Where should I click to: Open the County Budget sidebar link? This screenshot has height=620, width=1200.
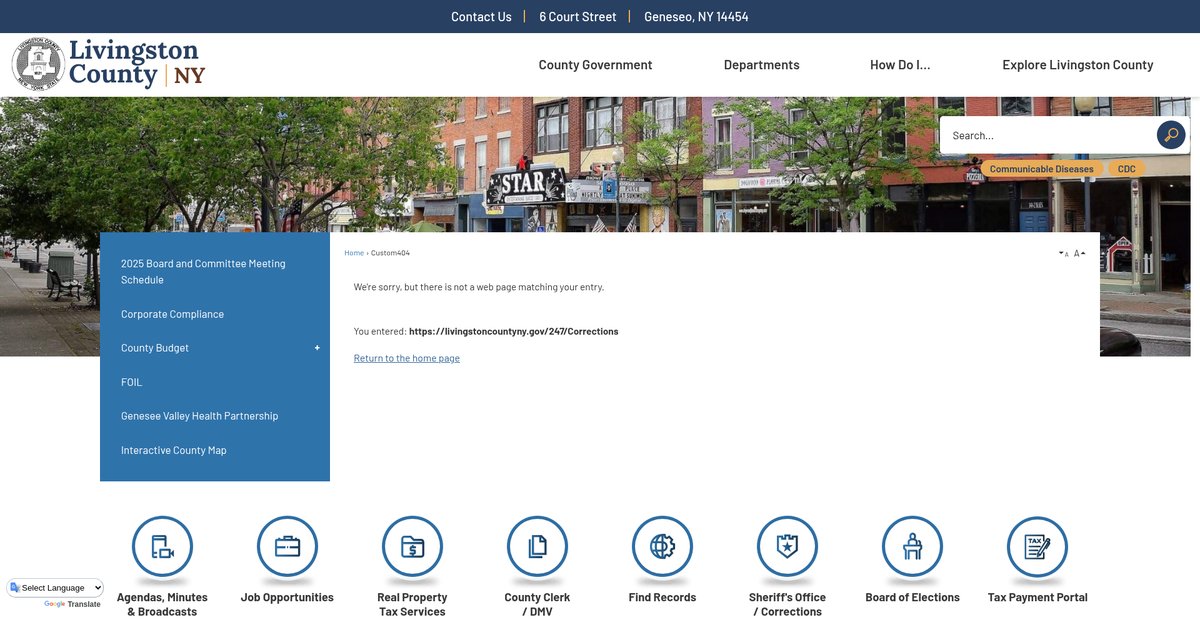[x=155, y=348]
